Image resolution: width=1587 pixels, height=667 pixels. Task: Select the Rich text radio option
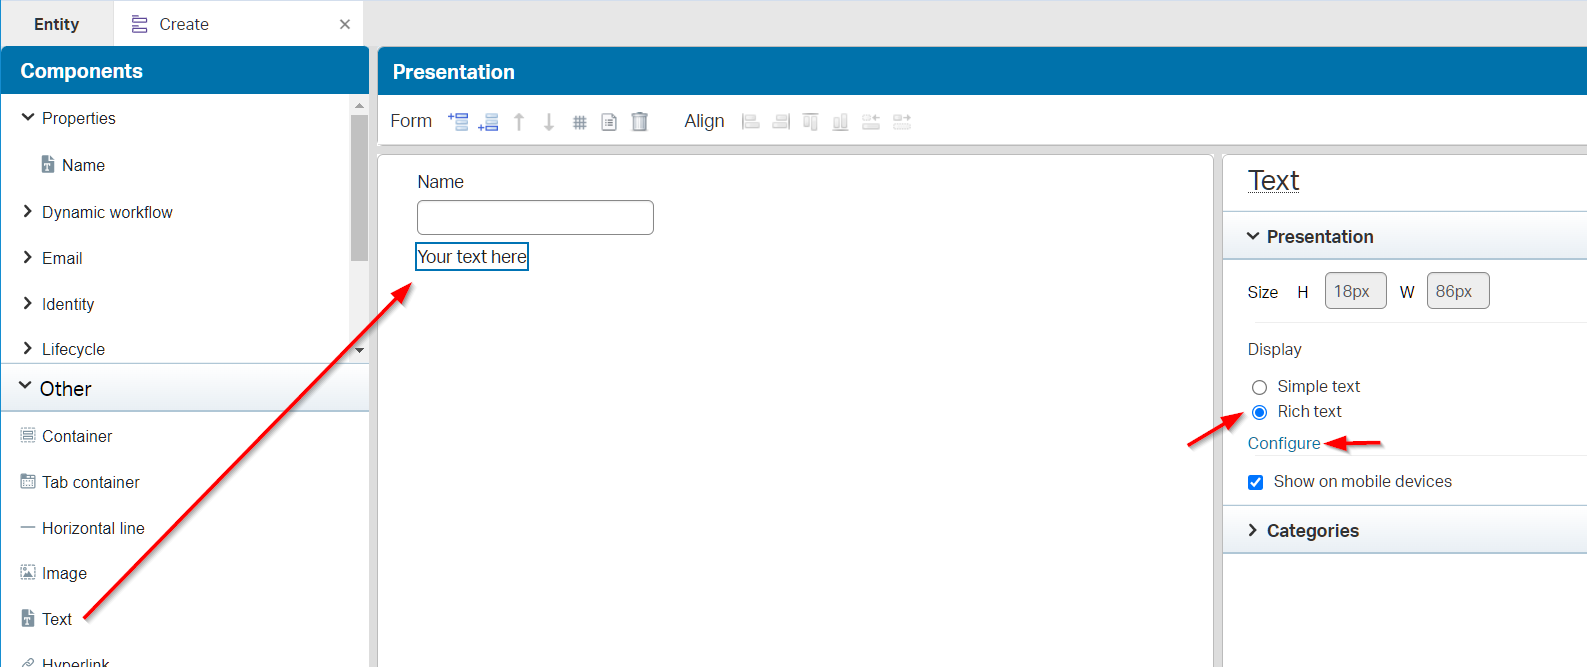(1259, 412)
